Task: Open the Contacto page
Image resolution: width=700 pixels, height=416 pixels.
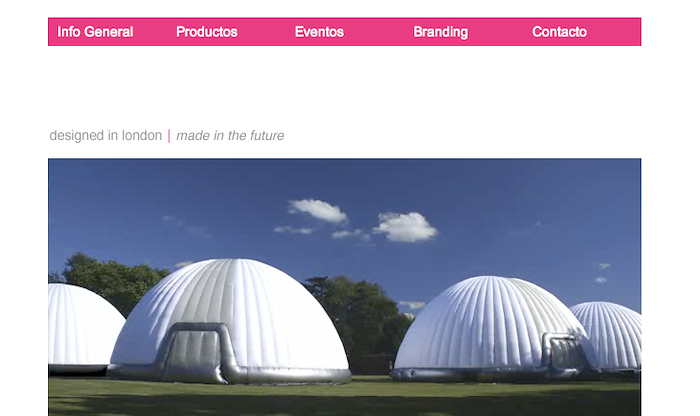Action: pyautogui.click(x=559, y=32)
